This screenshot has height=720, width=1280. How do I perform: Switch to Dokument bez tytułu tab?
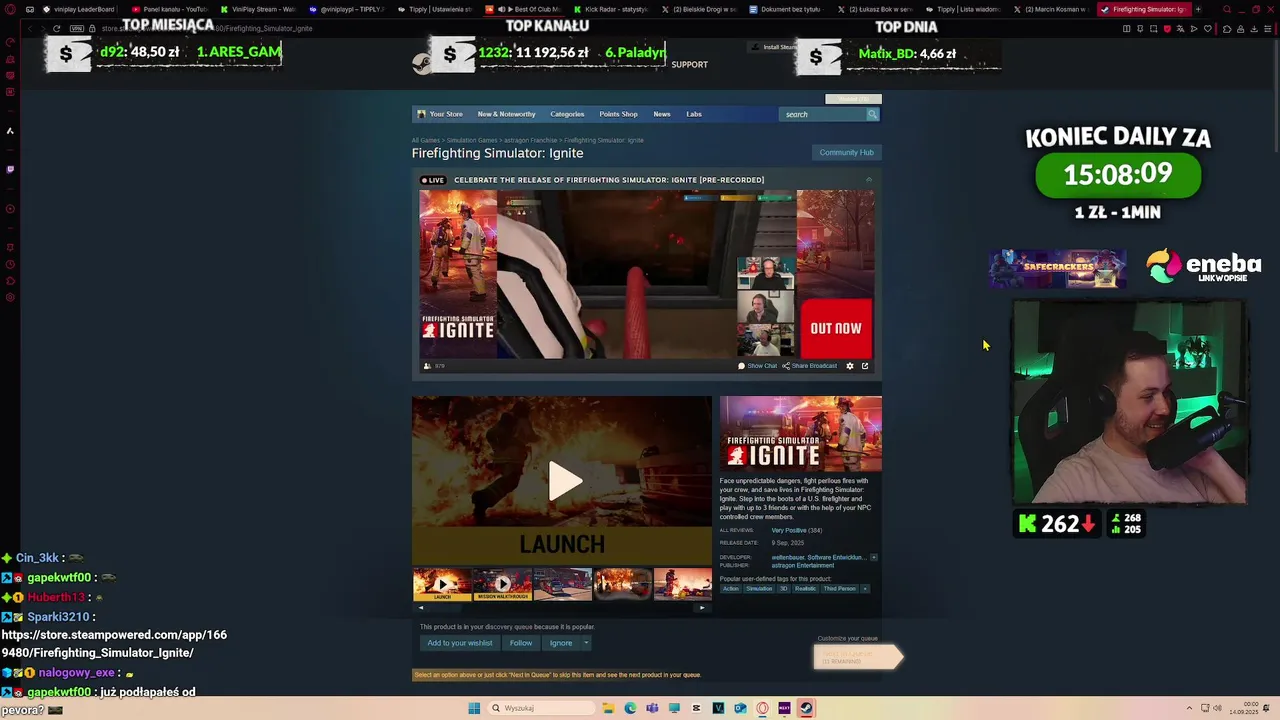[x=787, y=9]
